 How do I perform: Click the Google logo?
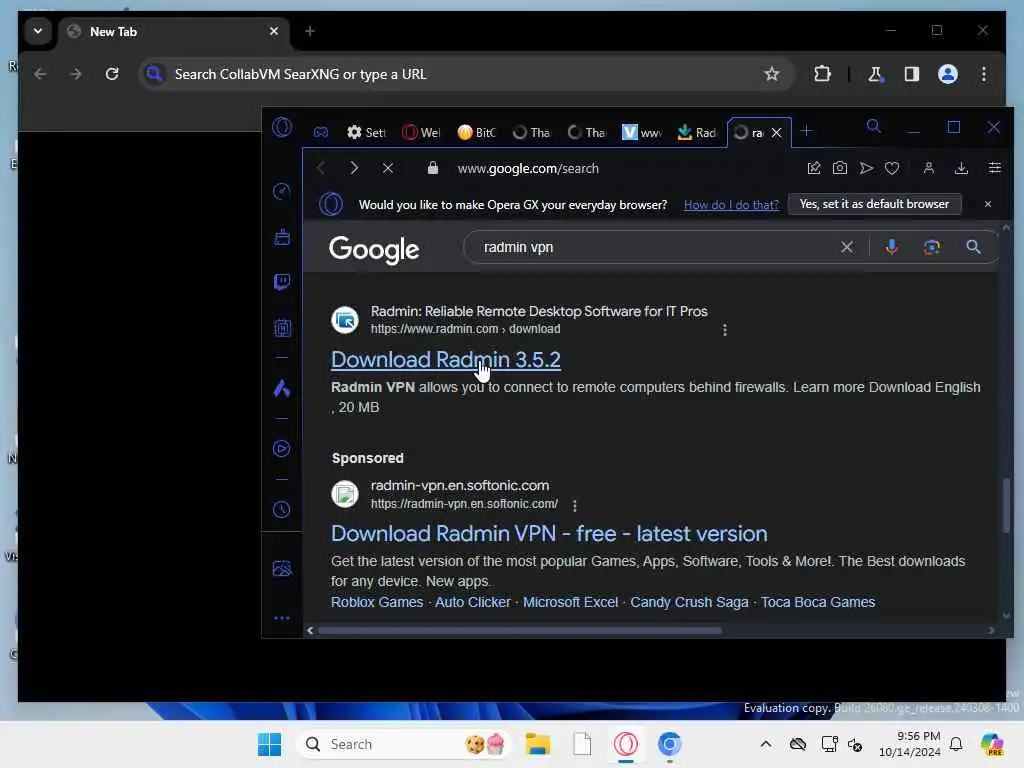[374, 249]
